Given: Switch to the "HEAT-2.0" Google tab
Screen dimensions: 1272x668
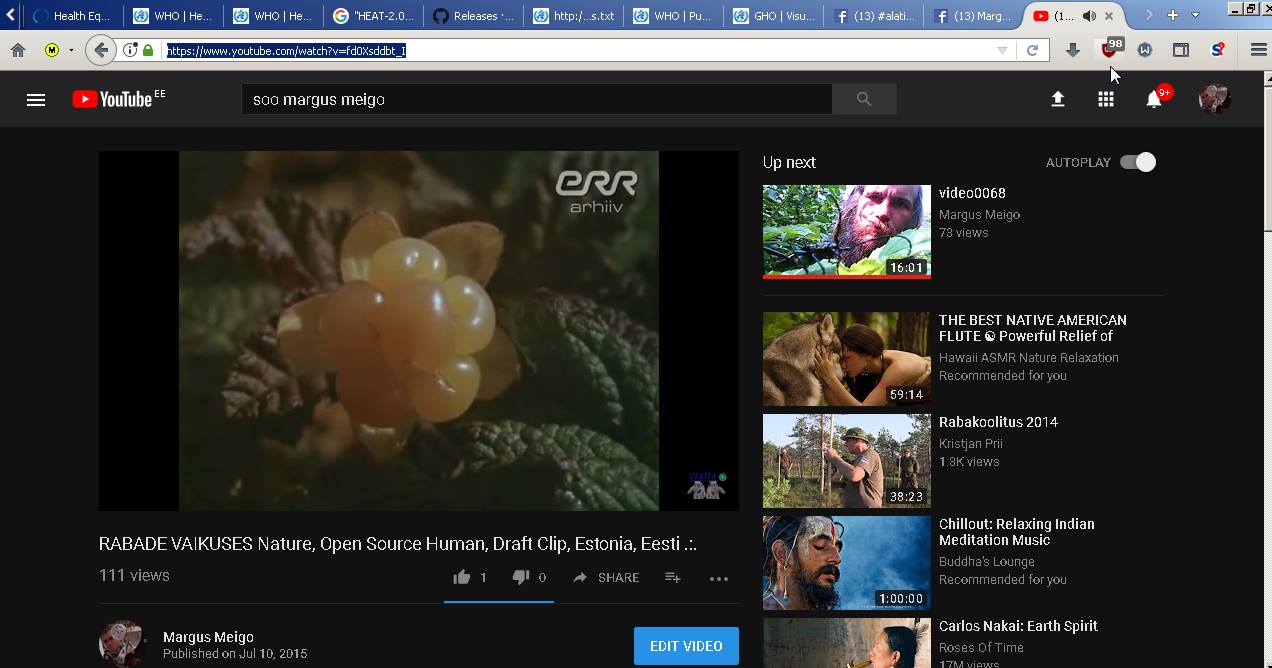Looking at the screenshot, I should [373, 16].
